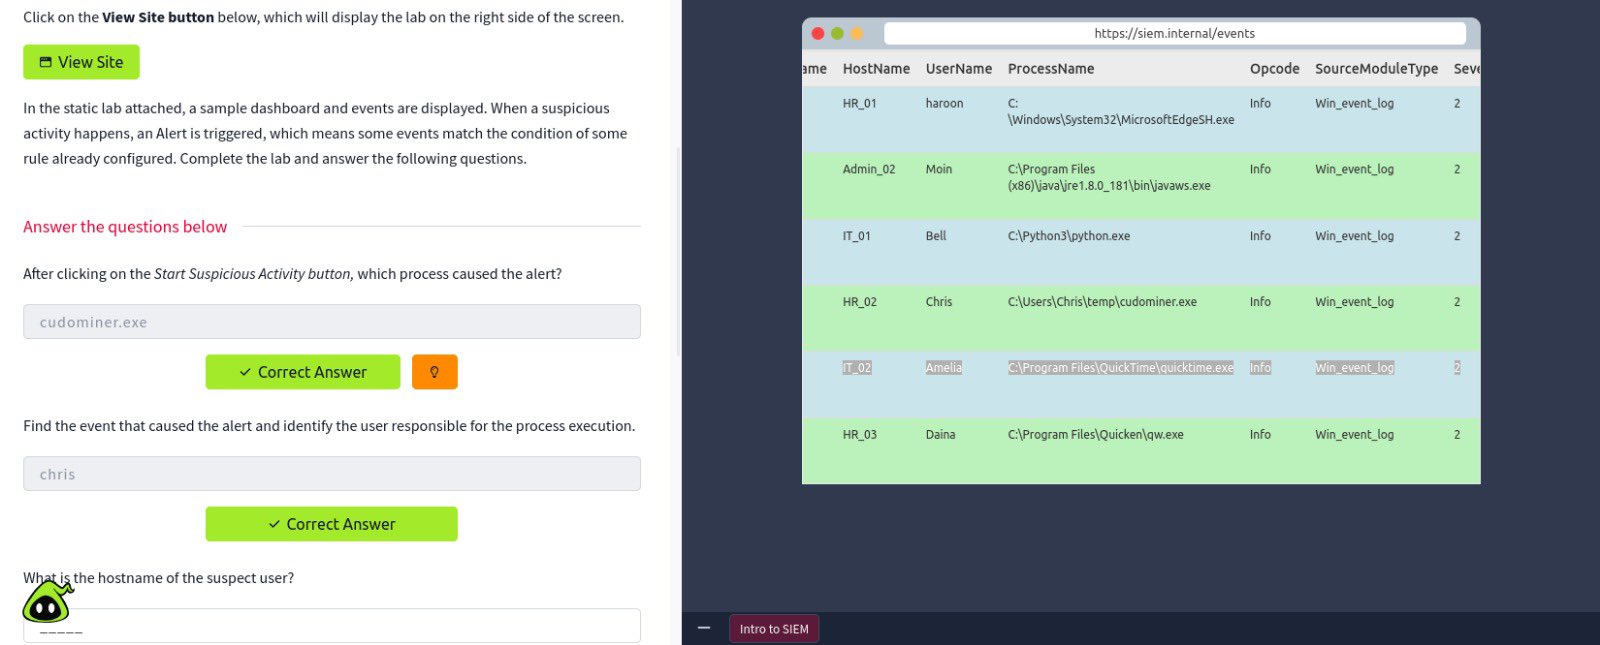
Task: Click the orange window dot in the SIEM browser
Action: (x=856, y=33)
